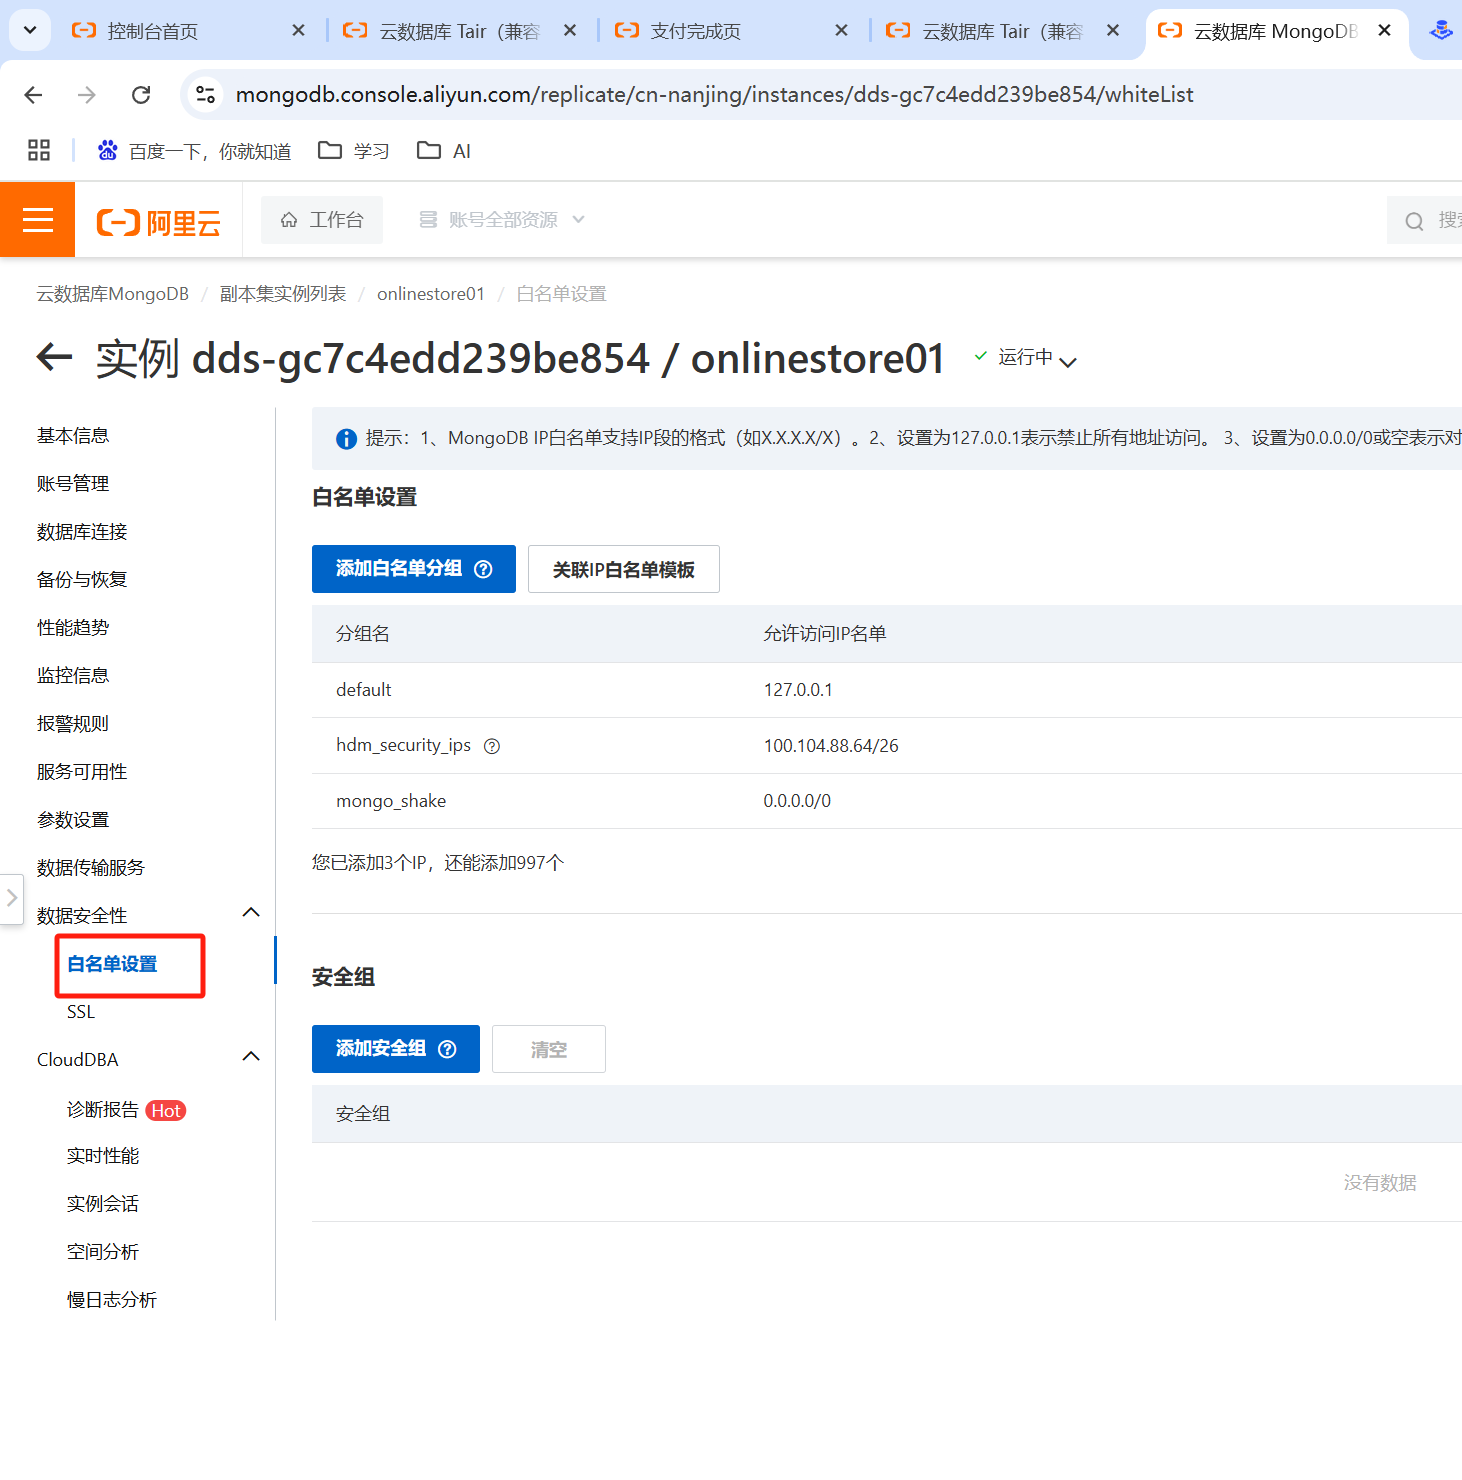
Task: Open 报警规则 in sidebar
Action: coord(73,724)
